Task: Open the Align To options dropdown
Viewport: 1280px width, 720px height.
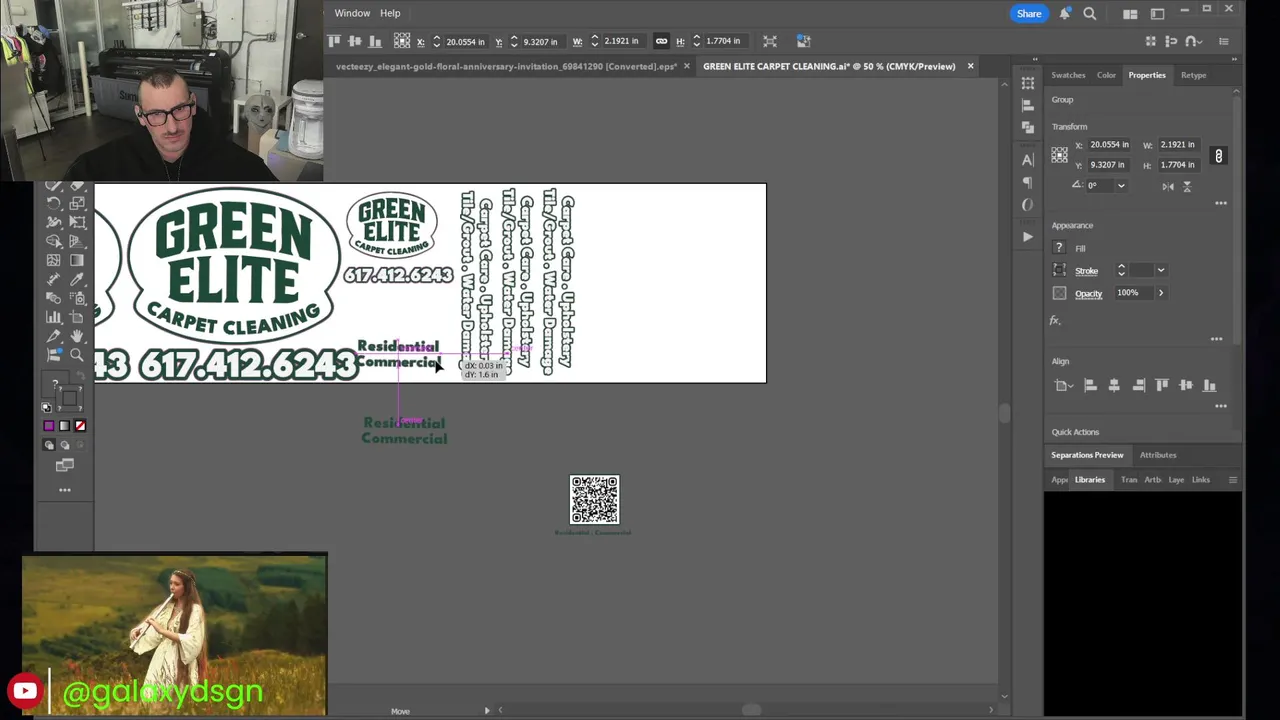Action: pos(1064,385)
